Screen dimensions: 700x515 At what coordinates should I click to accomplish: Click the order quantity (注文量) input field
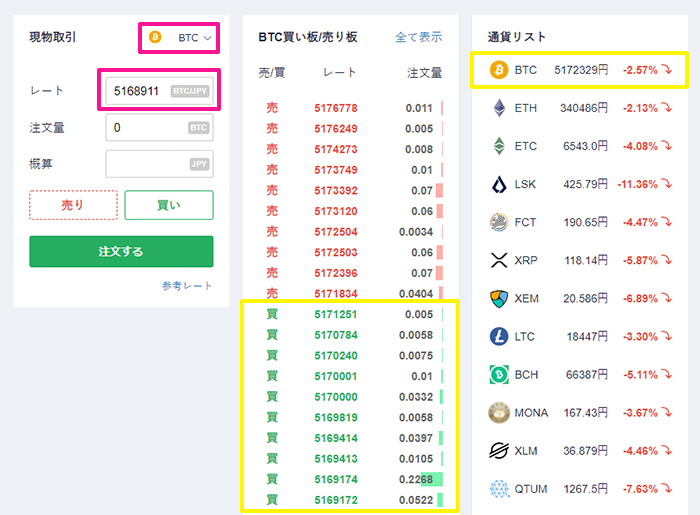[159, 128]
